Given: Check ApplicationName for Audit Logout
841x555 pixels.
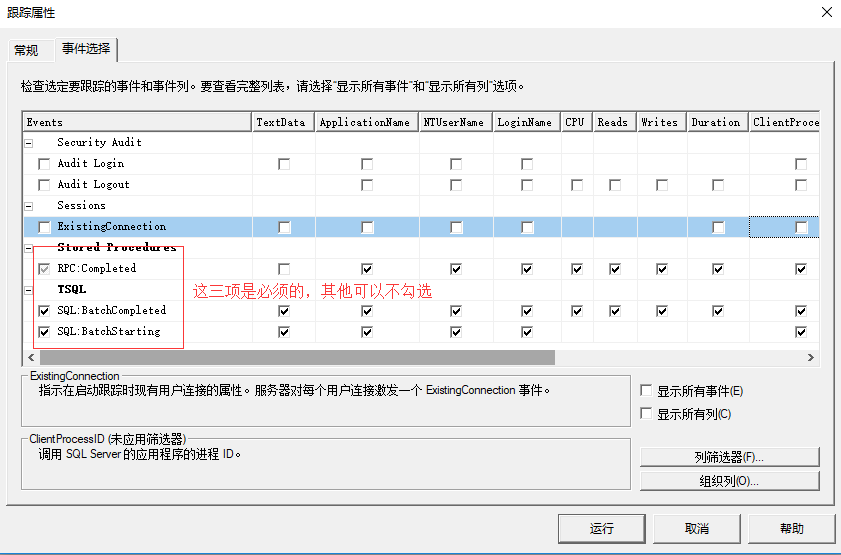Looking at the screenshot, I should pyautogui.click(x=367, y=185).
